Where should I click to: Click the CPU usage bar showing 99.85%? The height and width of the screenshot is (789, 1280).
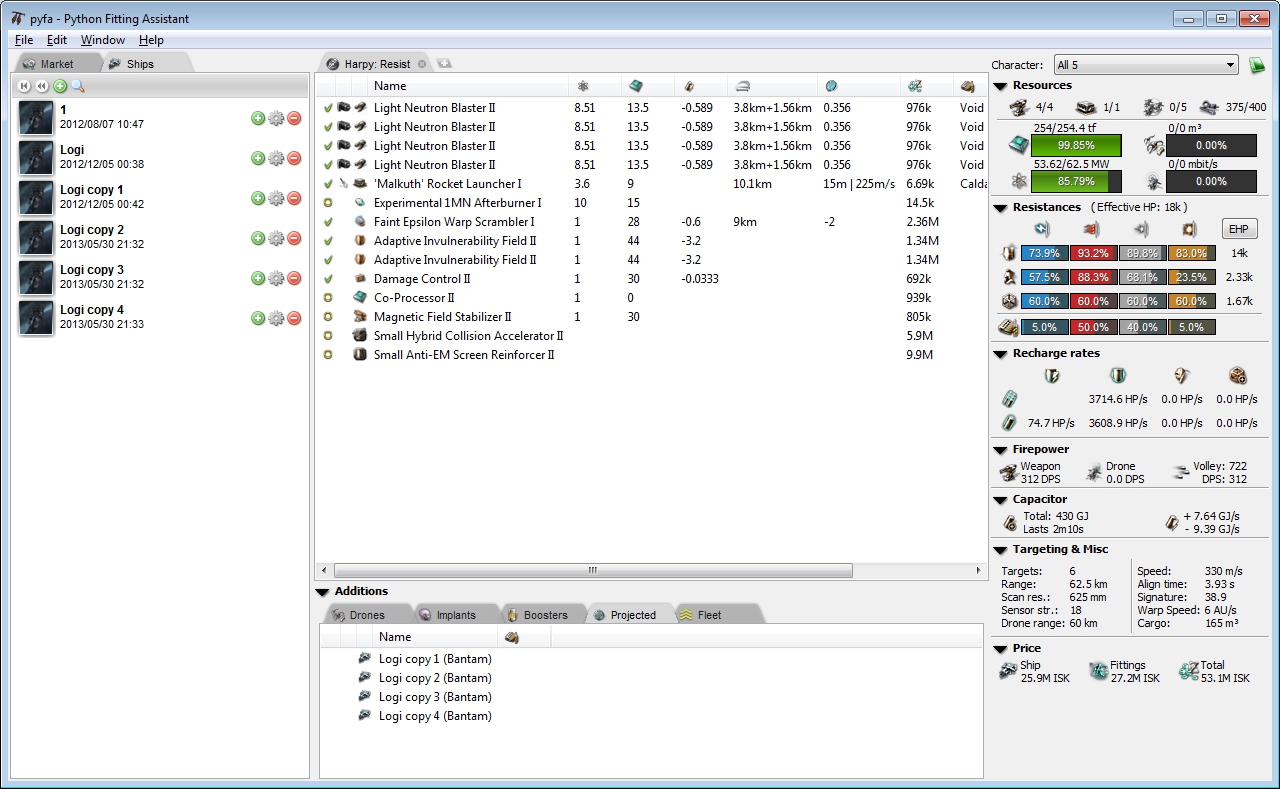(x=1078, y=145)
